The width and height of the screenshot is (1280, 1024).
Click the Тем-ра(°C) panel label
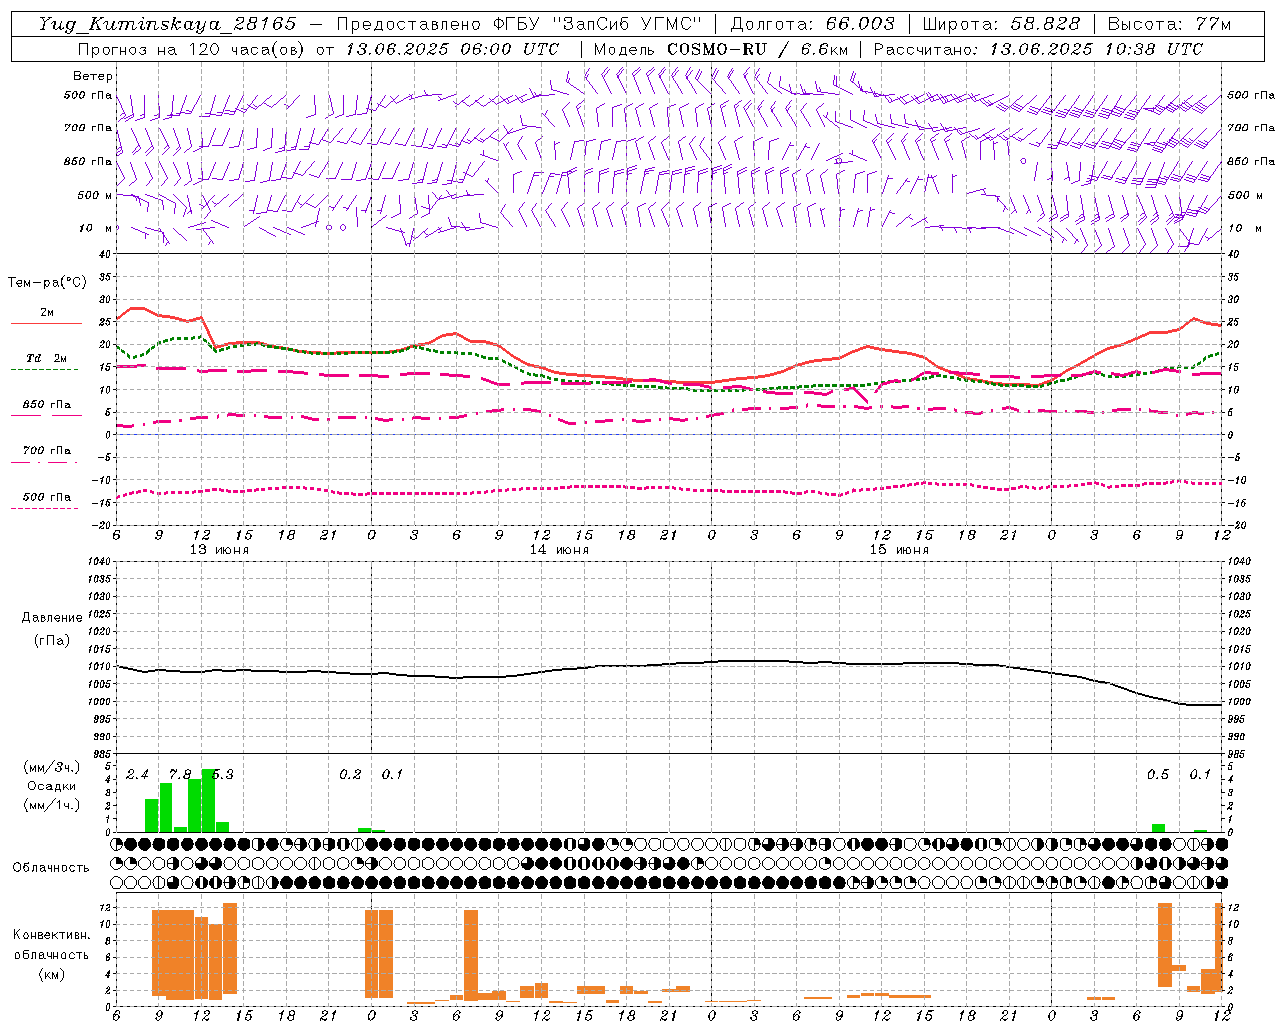47,283
